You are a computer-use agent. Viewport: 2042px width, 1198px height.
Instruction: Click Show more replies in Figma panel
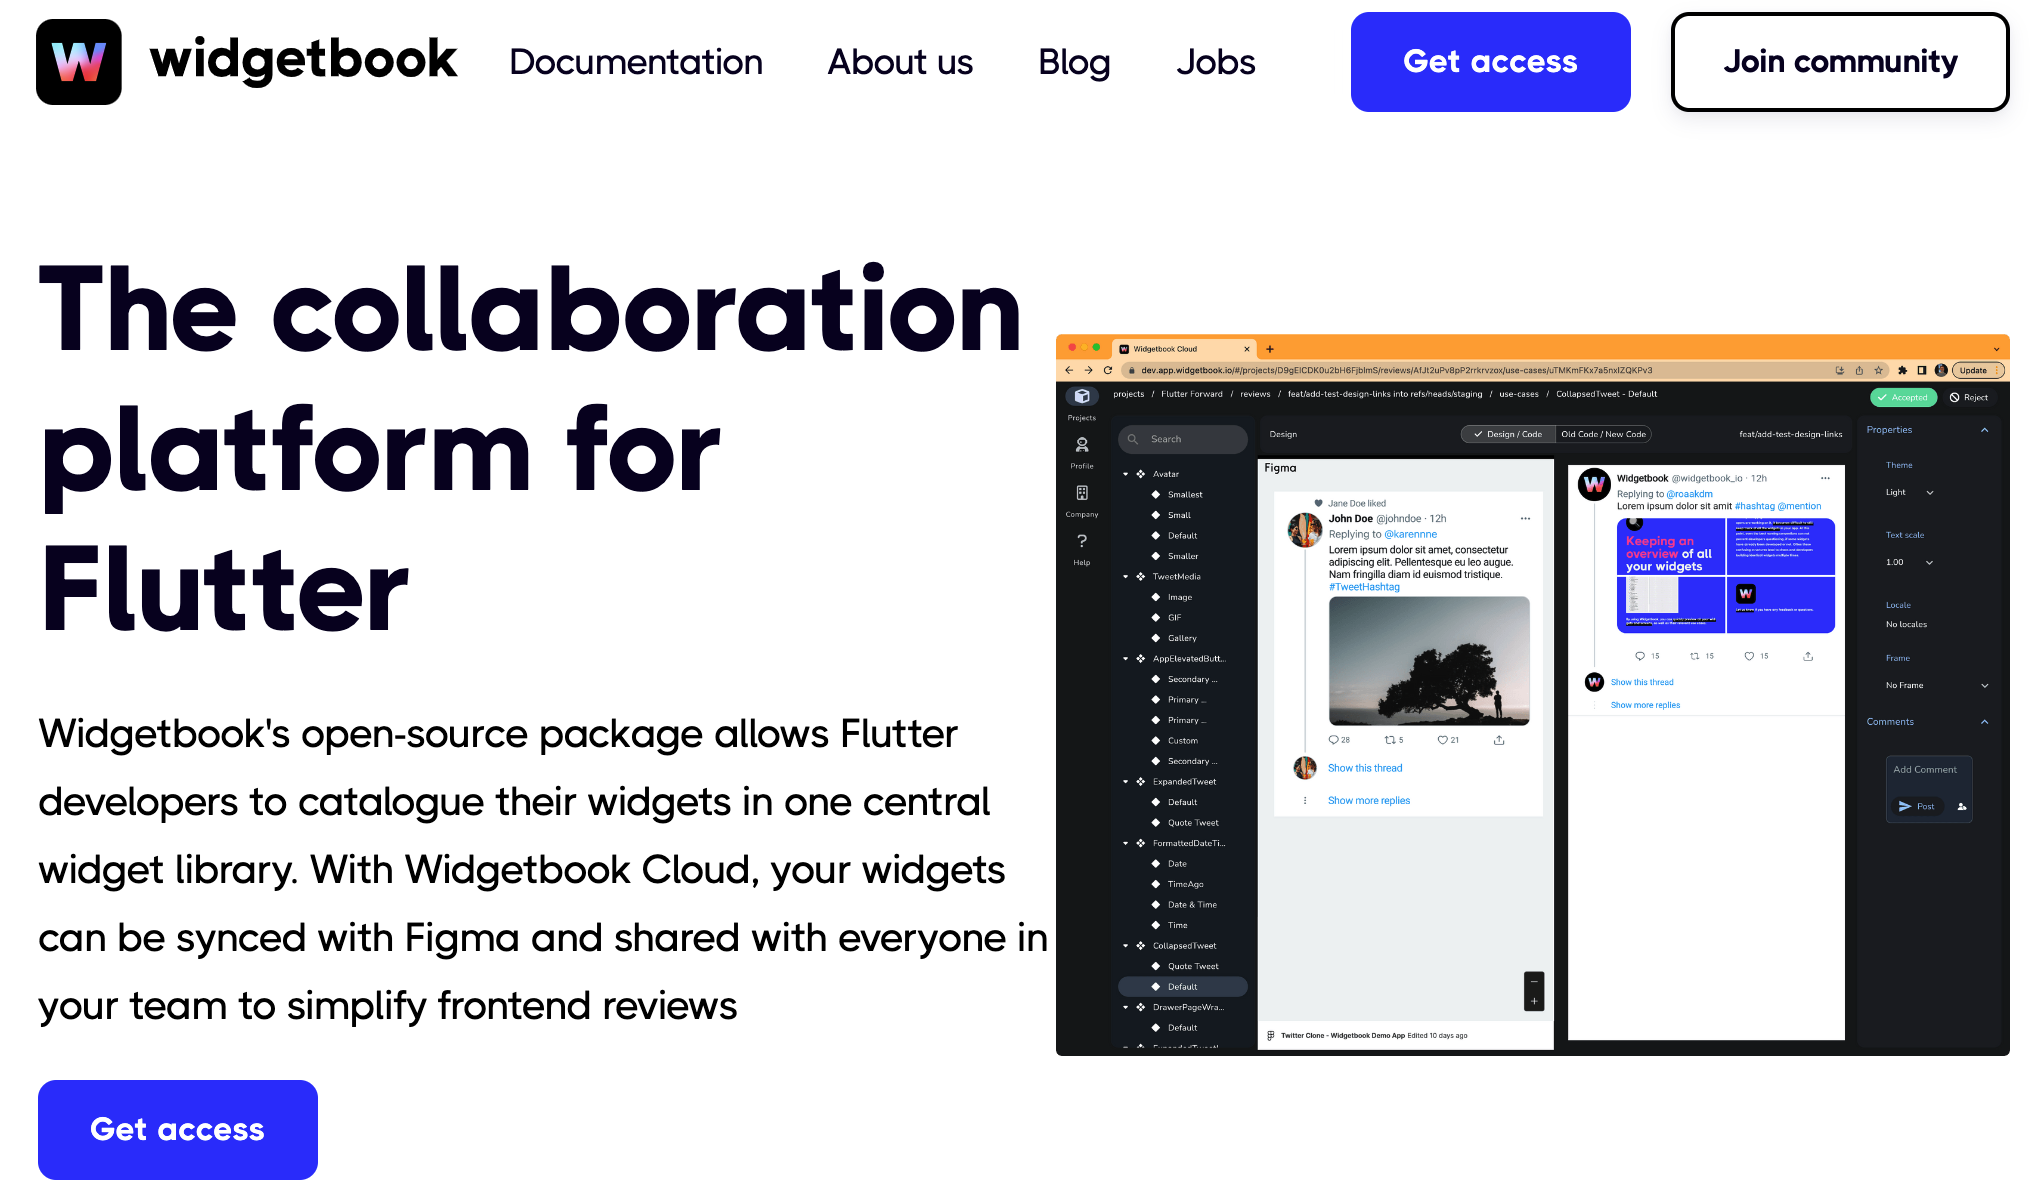tap(1369, 801)
